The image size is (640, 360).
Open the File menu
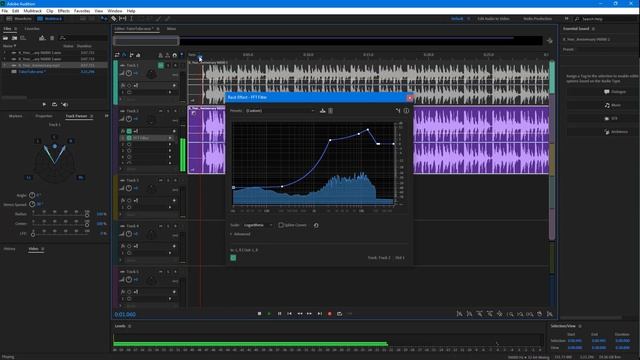4,11
